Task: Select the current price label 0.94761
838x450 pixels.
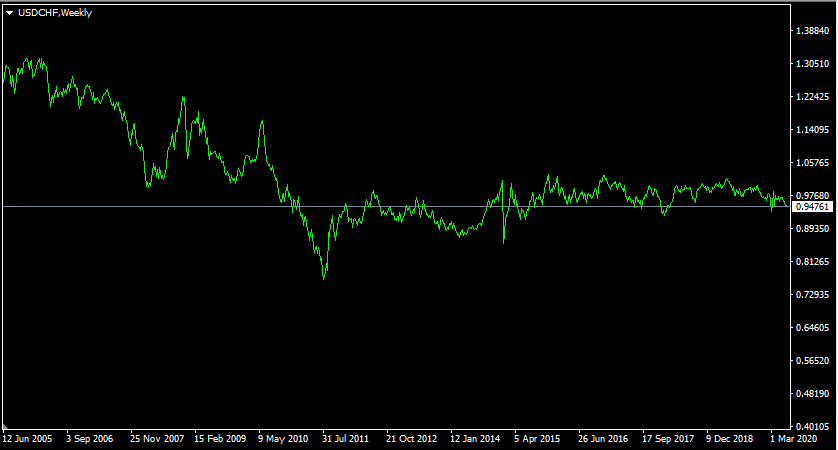Action: (812, 207)
